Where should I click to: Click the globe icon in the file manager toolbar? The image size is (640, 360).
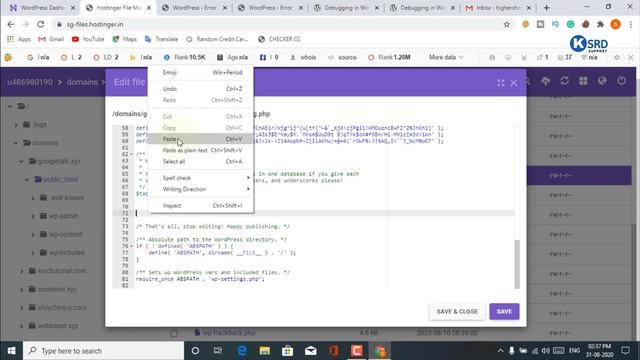click(x=602, y=81)
